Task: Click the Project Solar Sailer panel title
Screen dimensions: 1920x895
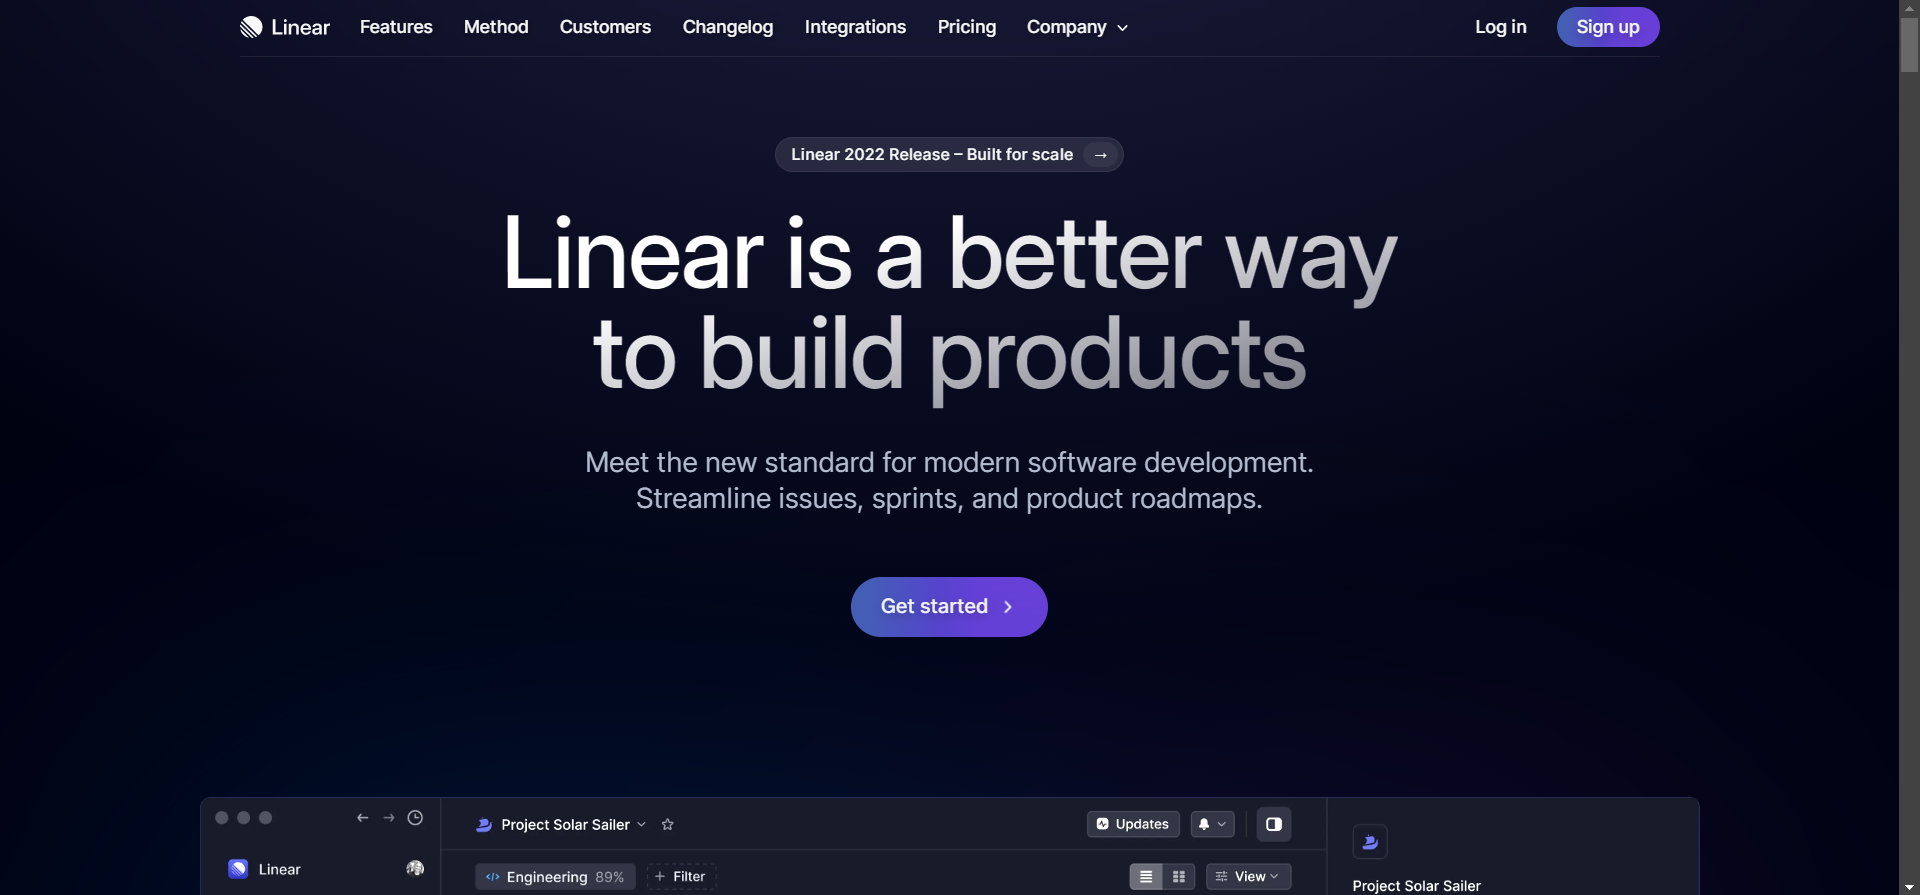Action: [1416, 886]
